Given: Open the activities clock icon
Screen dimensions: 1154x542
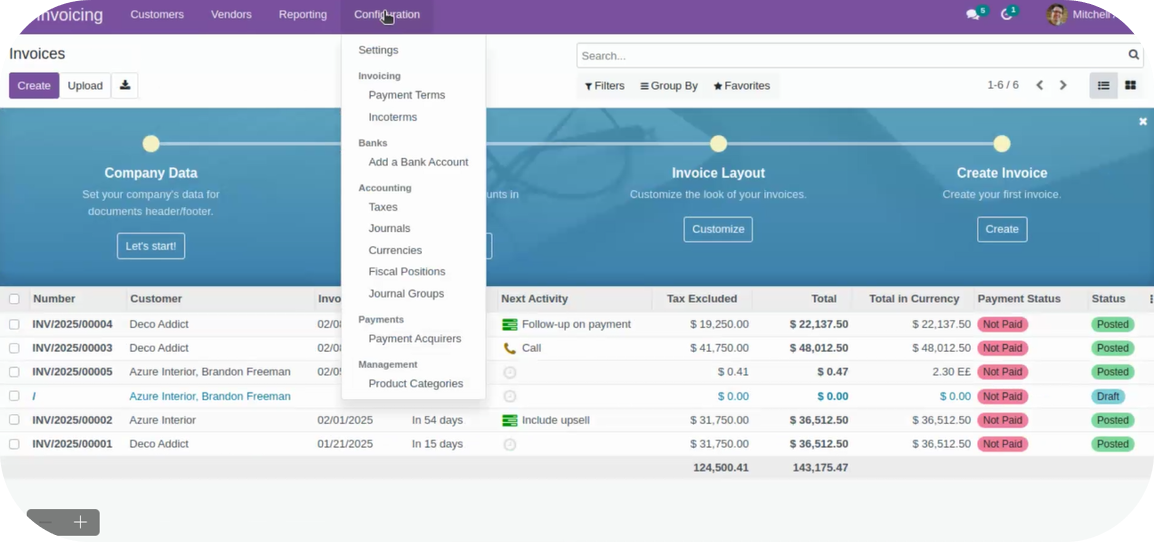Looking at the screenshot, I should point(1006,15).
